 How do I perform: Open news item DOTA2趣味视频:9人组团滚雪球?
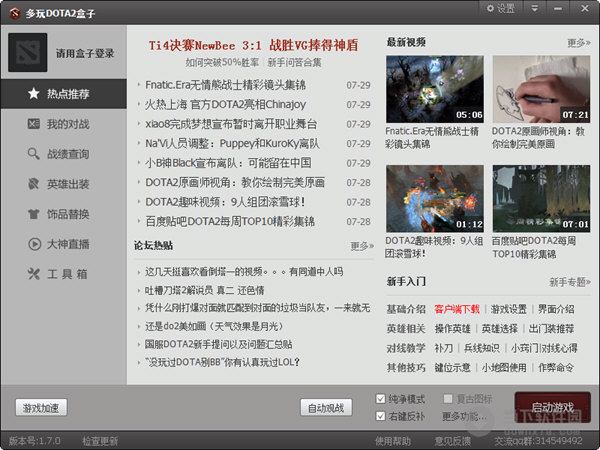pyautogui.click(x=225, y=202)
